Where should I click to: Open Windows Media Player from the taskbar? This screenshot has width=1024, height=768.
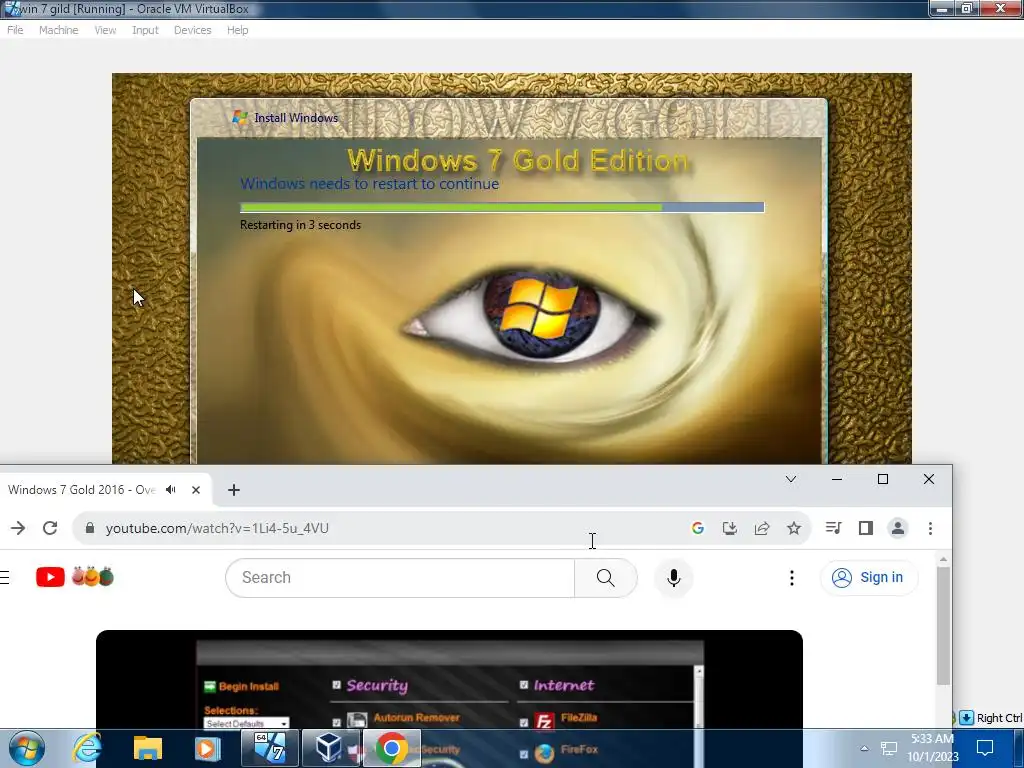[x=208, y=748]
